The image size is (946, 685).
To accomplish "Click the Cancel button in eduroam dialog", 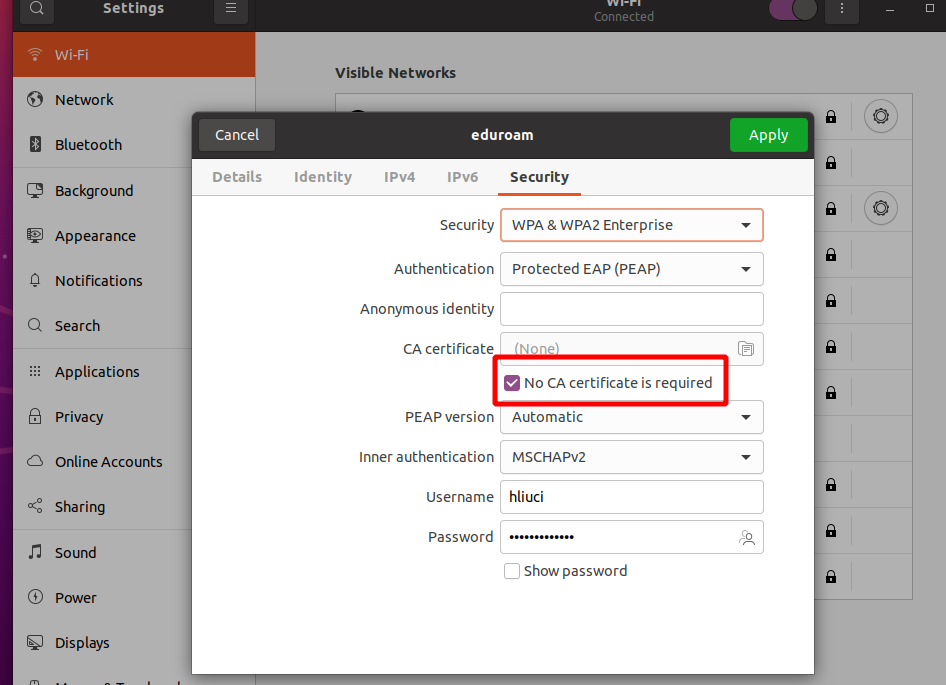I will click(237, 135).
